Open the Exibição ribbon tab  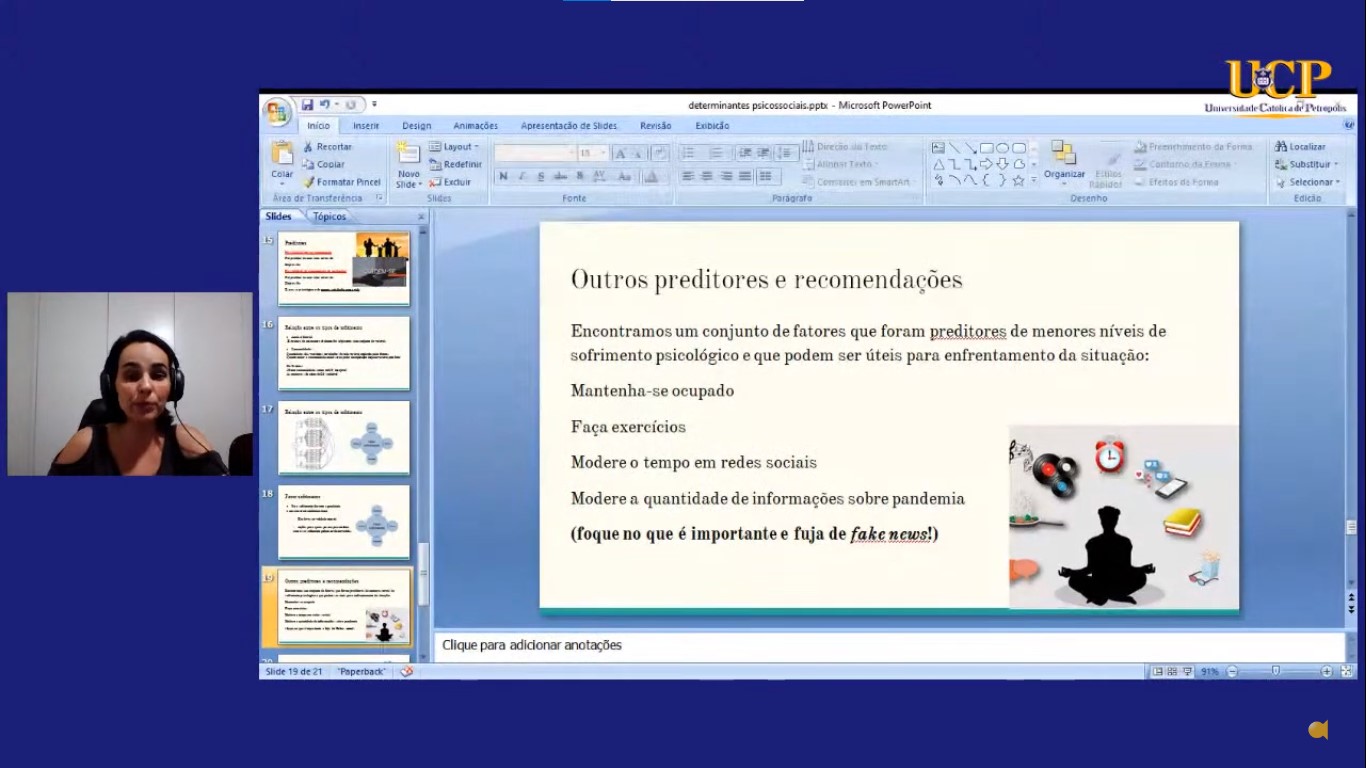coord(712,126)
